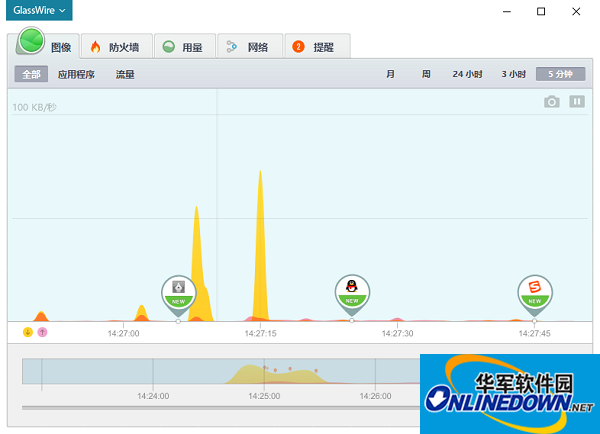Click the gray app NEW marker near 14:27:00
This screenshot has width=600, height=434.
point(179,295)
